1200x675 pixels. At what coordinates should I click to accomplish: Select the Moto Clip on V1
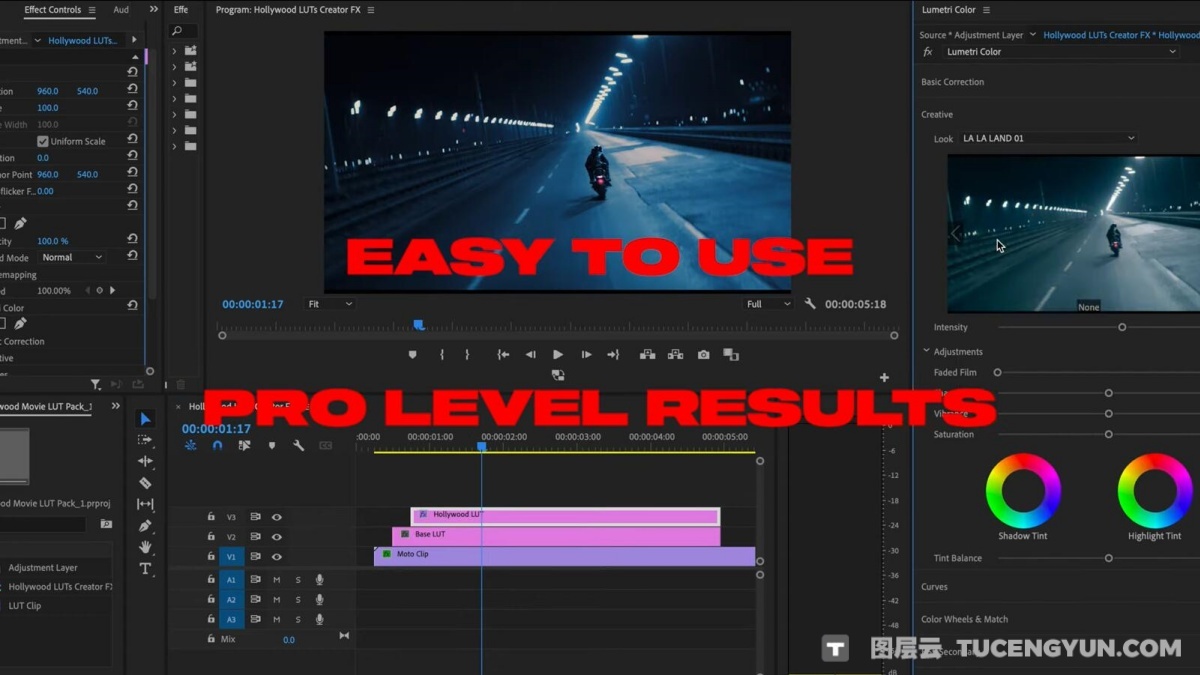click(564, 557)
